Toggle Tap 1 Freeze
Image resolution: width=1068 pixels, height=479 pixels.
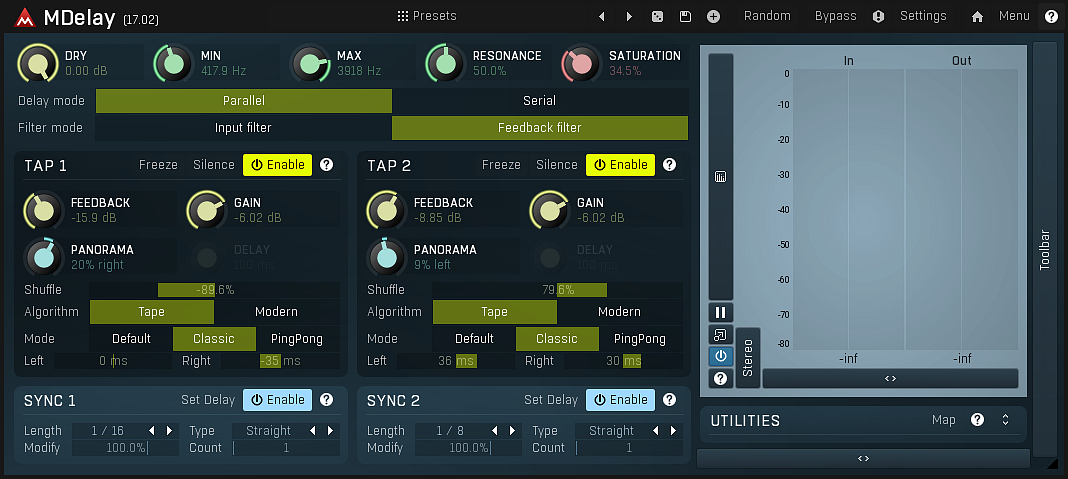coord(158,164)
